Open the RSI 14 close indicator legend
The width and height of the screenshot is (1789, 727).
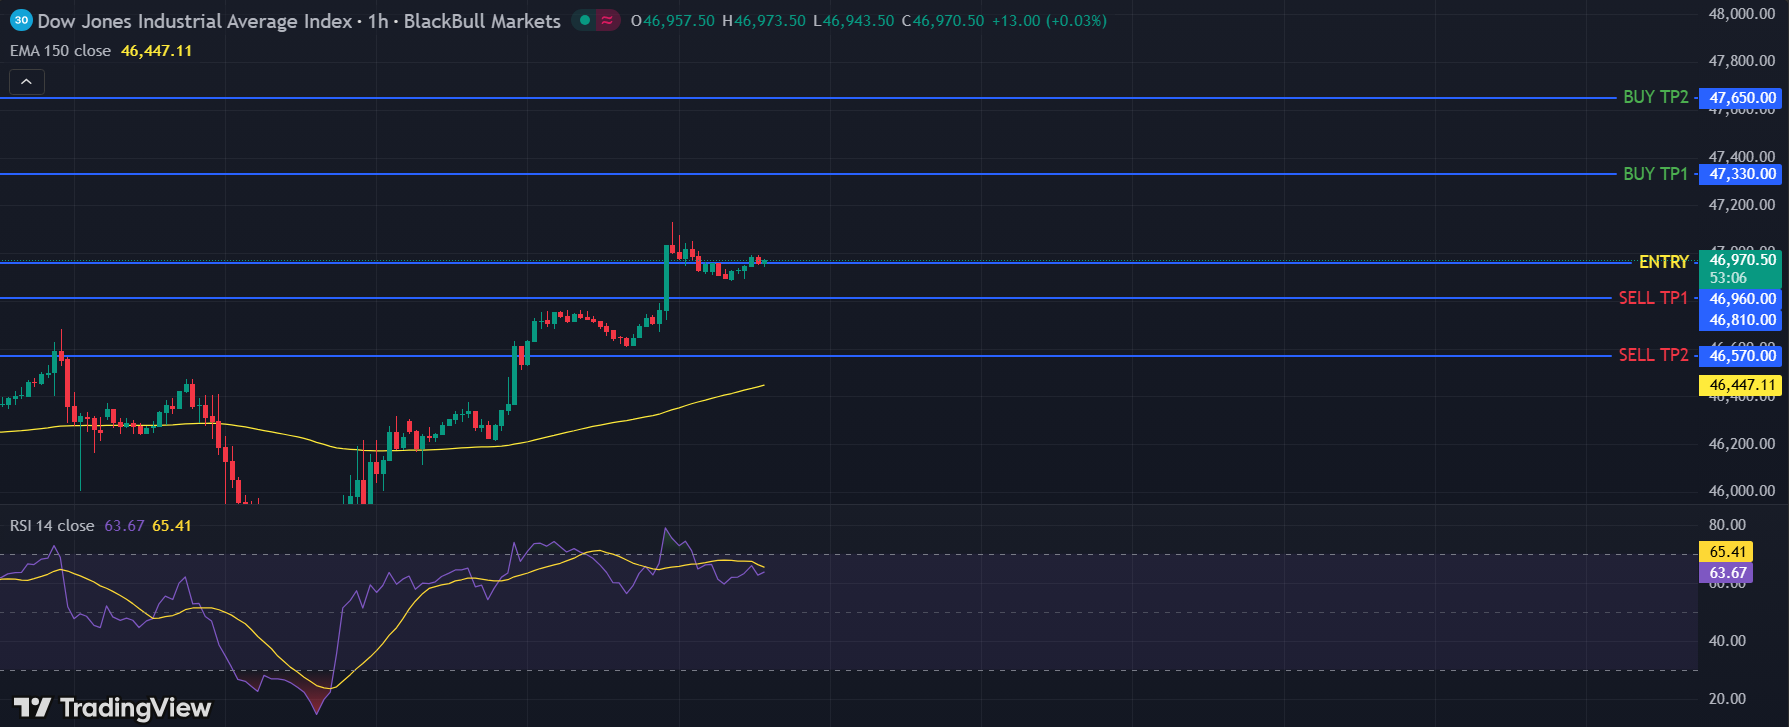(52, 526)
